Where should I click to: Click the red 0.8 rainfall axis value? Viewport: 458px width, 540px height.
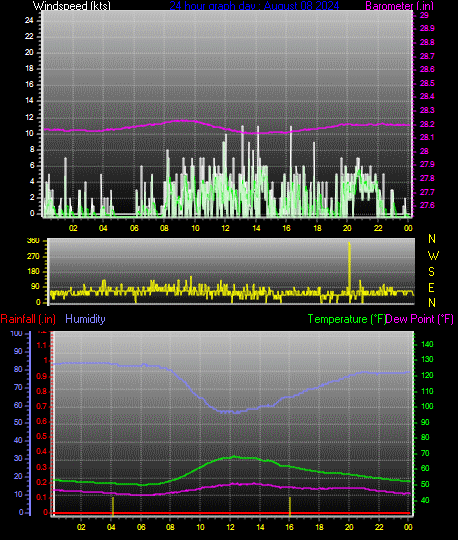[x=42, y=392]
